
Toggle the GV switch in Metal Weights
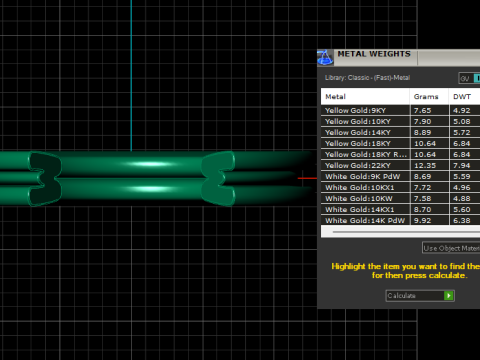pyautogui.click(x=469, y=78)
